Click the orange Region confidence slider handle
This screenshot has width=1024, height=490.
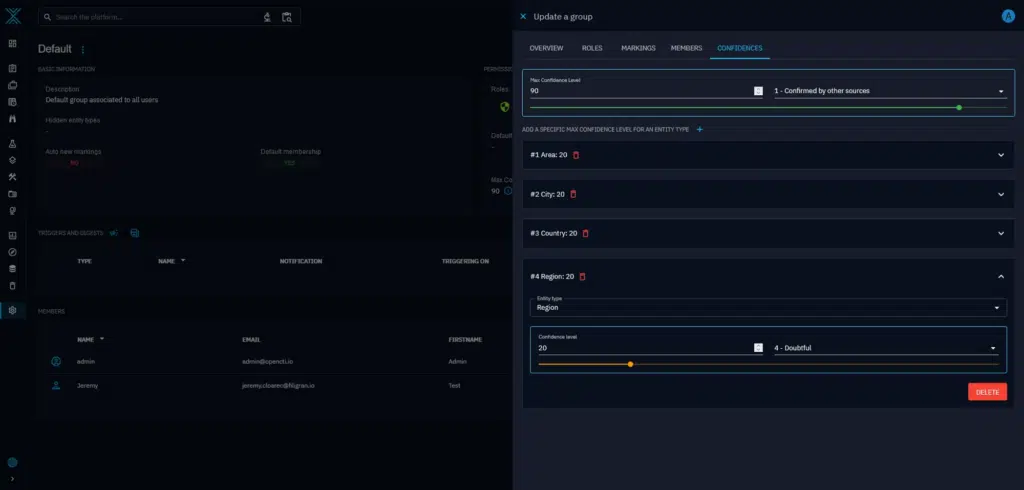tap(630, 364)
